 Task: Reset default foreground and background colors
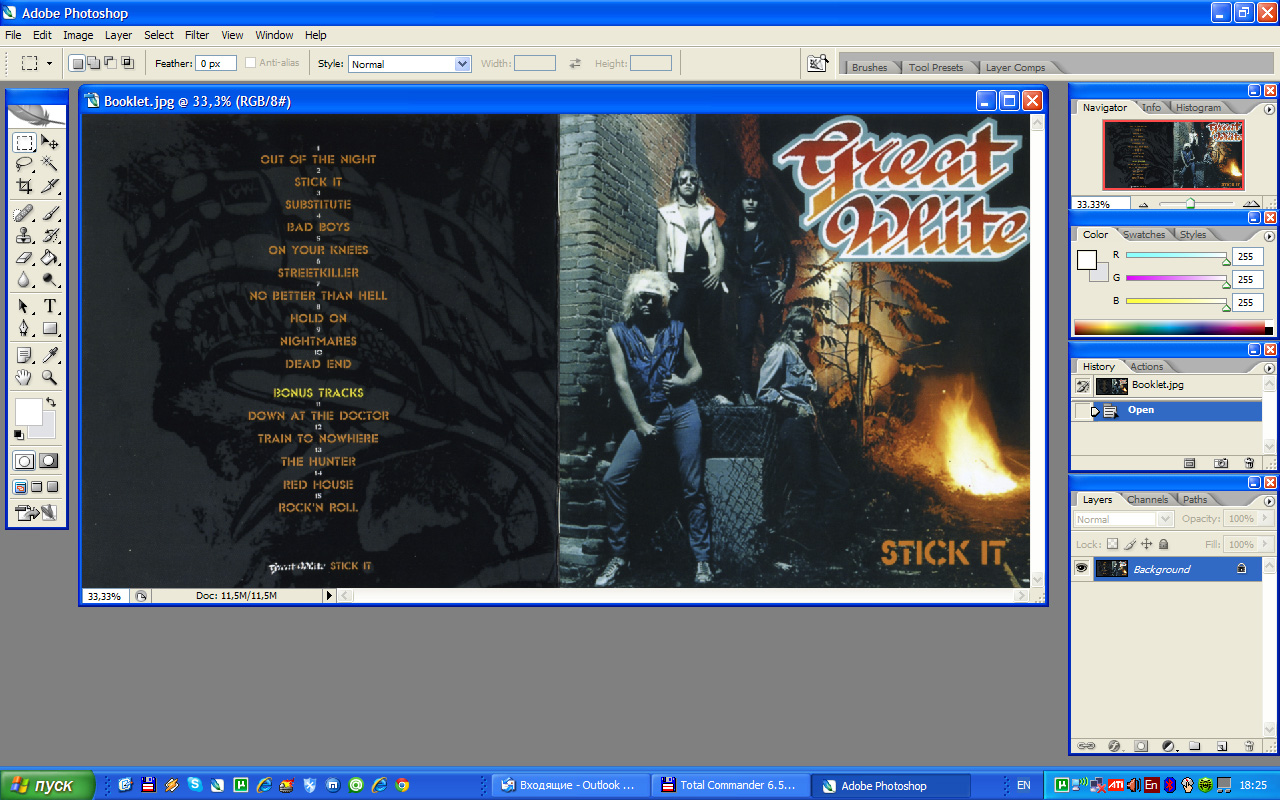coord(18,434)
